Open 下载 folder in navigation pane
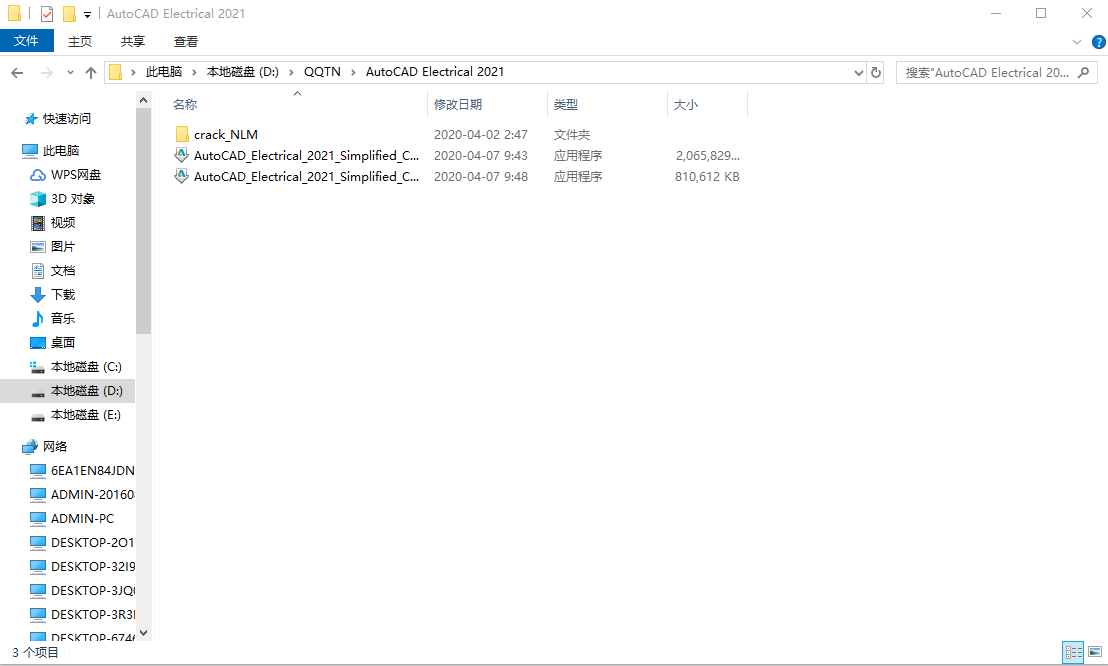 63,295
